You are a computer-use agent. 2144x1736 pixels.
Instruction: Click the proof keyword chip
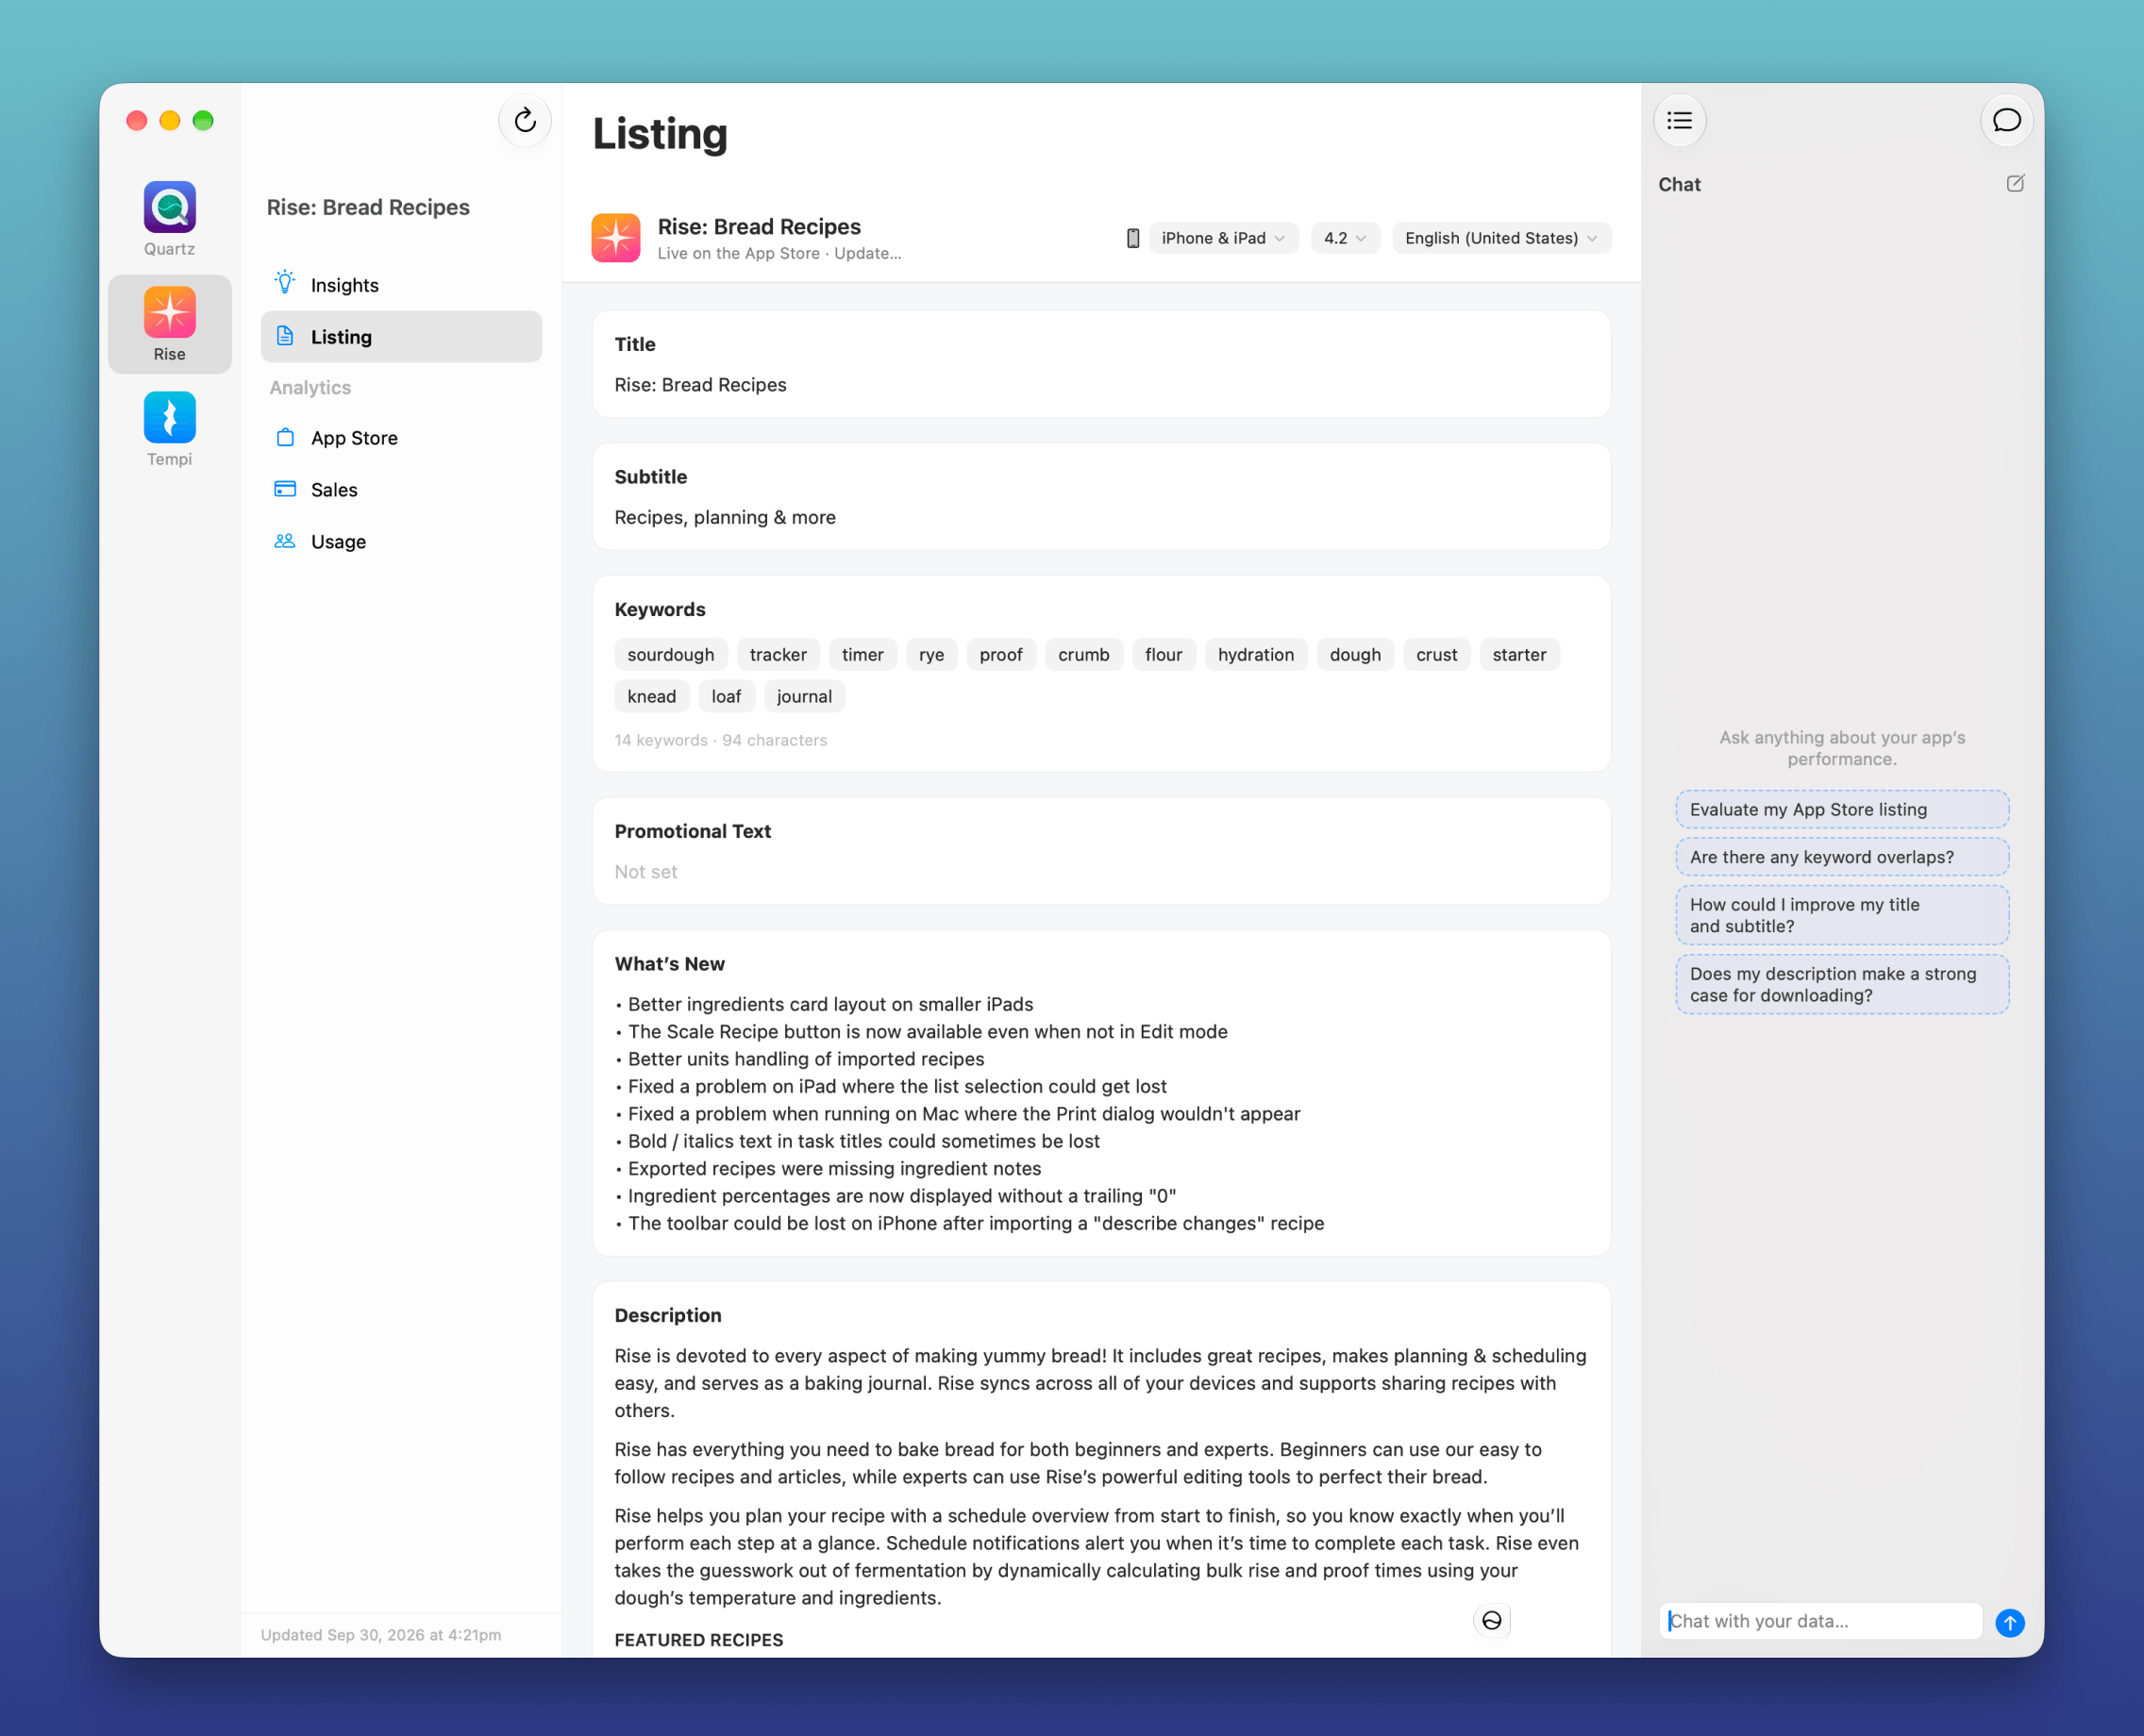1001,655
